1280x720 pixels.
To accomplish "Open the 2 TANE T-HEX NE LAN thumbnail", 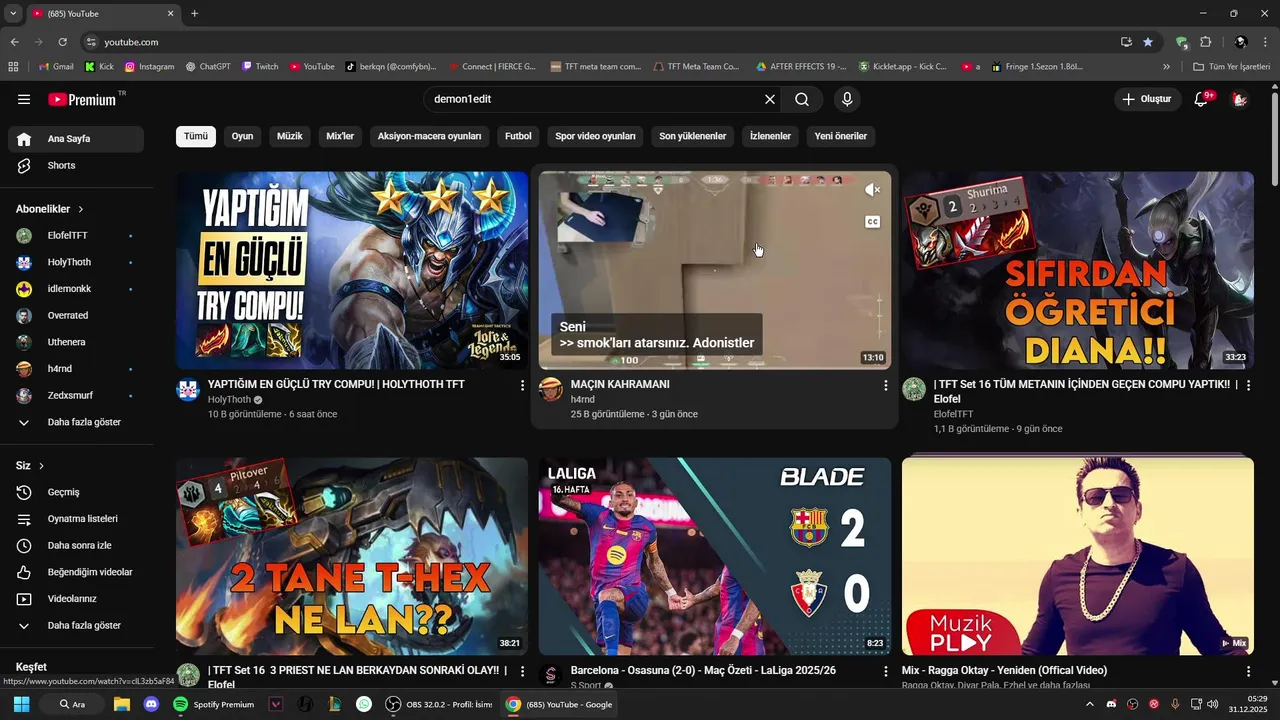I will point(352,556).
